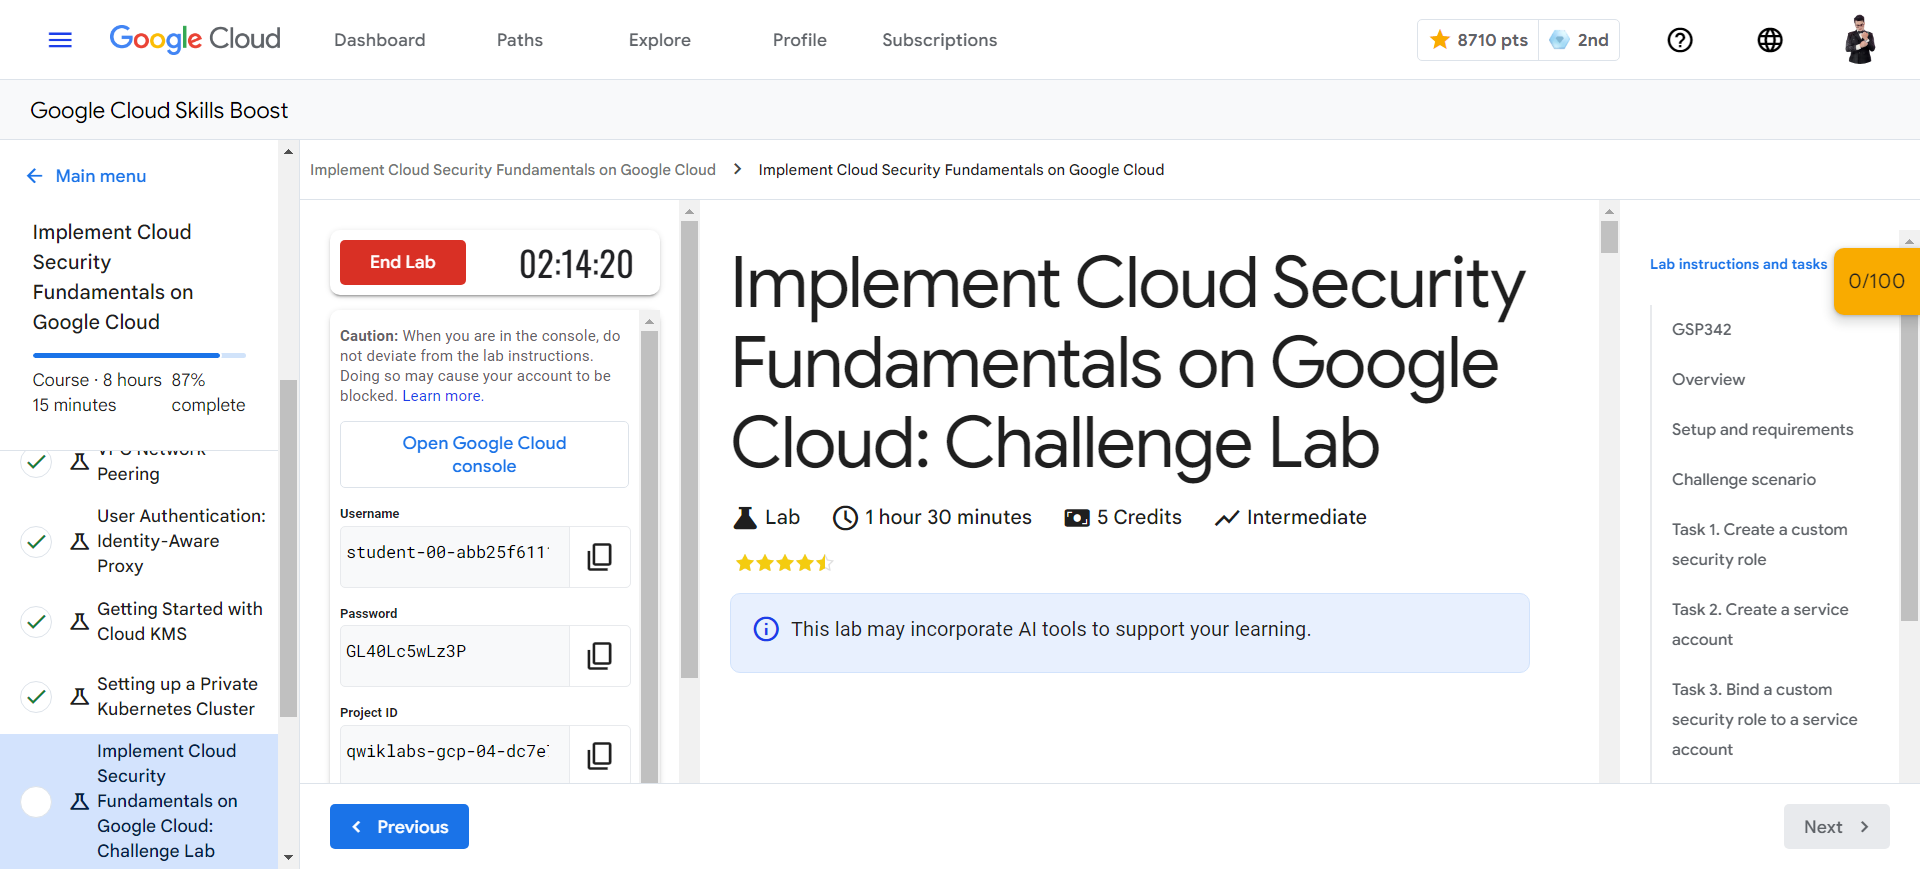1920x869 pixels.
Task: Click the lab details panel scrollbar
Action: pyautogui.click(x=649, y=555)
